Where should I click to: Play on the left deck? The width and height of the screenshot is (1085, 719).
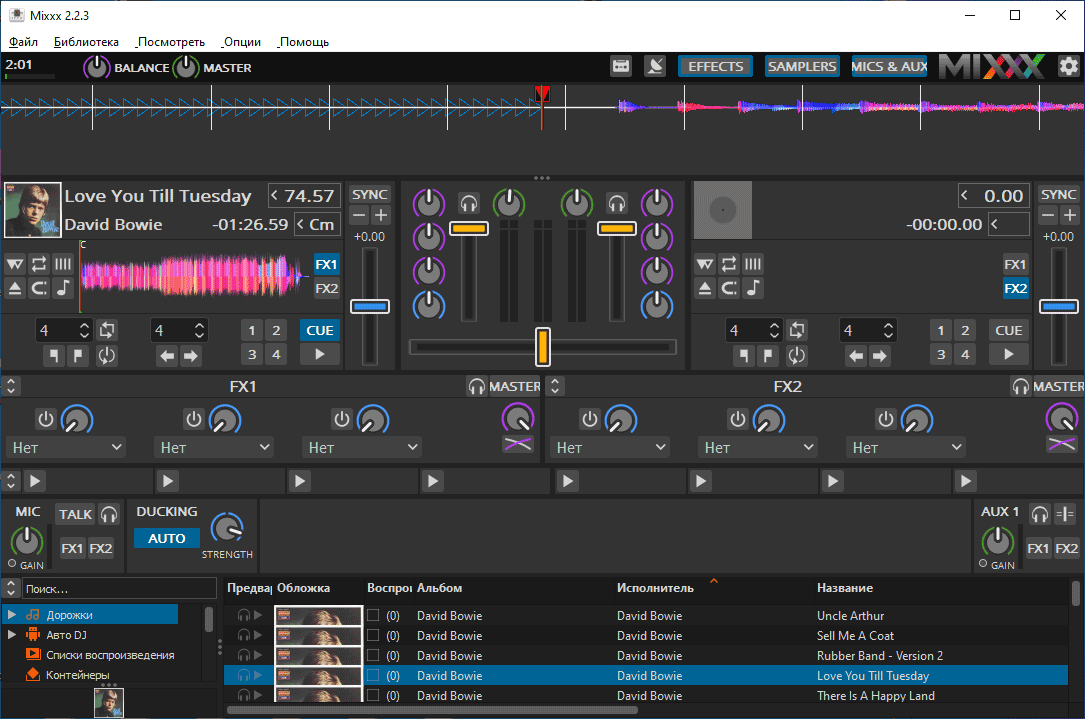click(320, 354)
